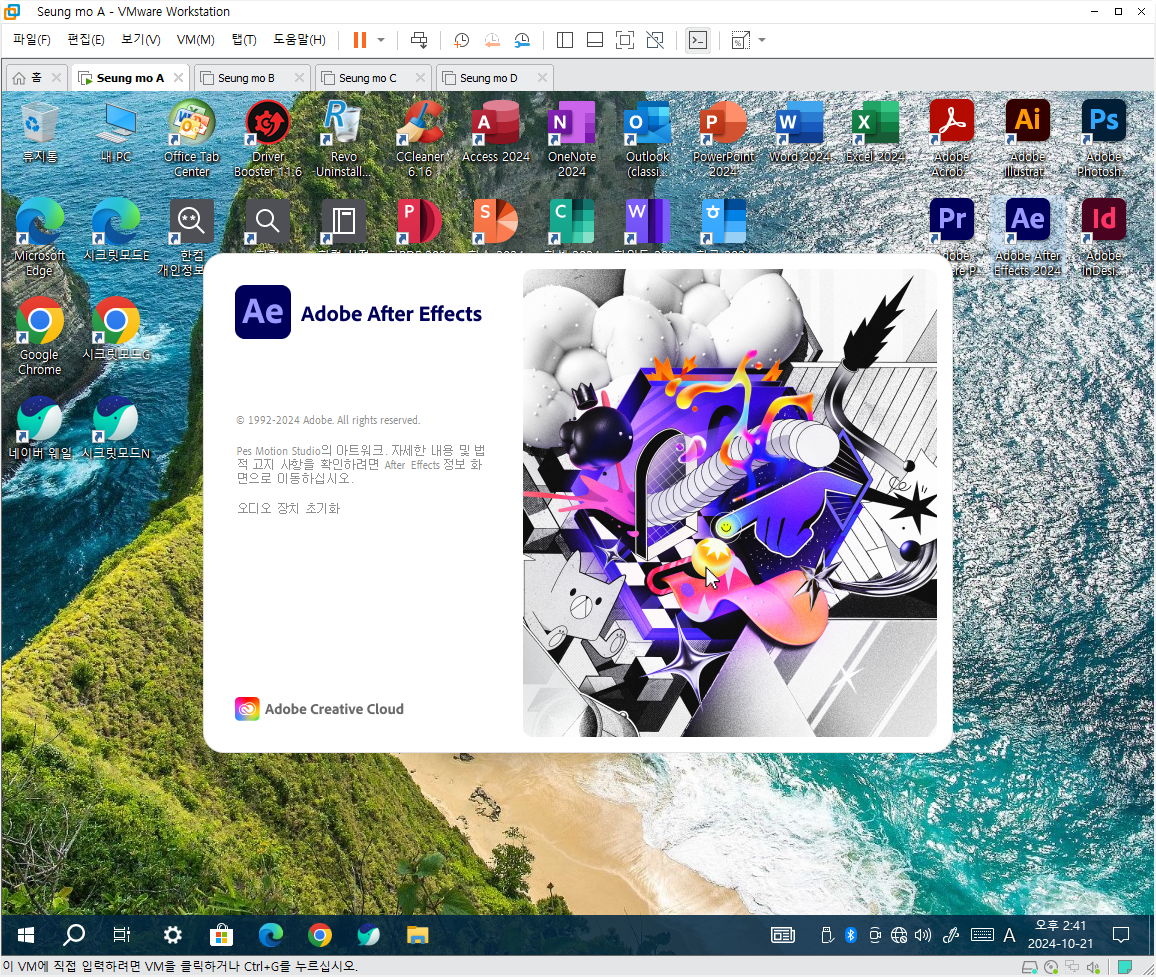
Task: Expand stretch display dropdown arrow
Action: pyautogui.click(x=762, y=40)
